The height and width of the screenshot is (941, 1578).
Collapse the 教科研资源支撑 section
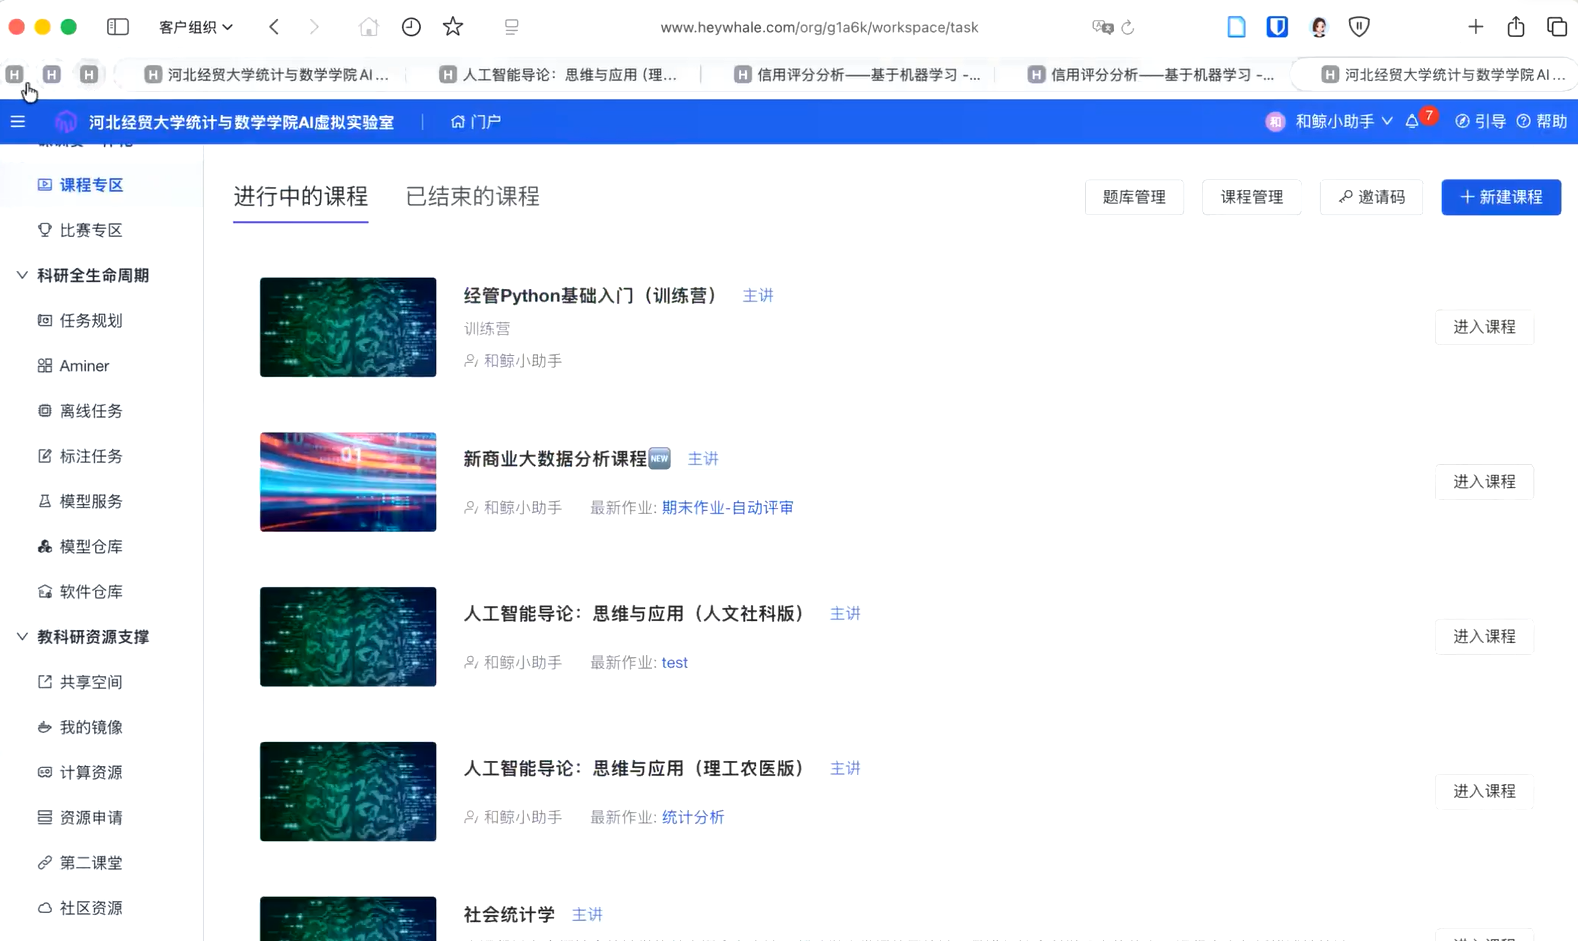[22, 637]
